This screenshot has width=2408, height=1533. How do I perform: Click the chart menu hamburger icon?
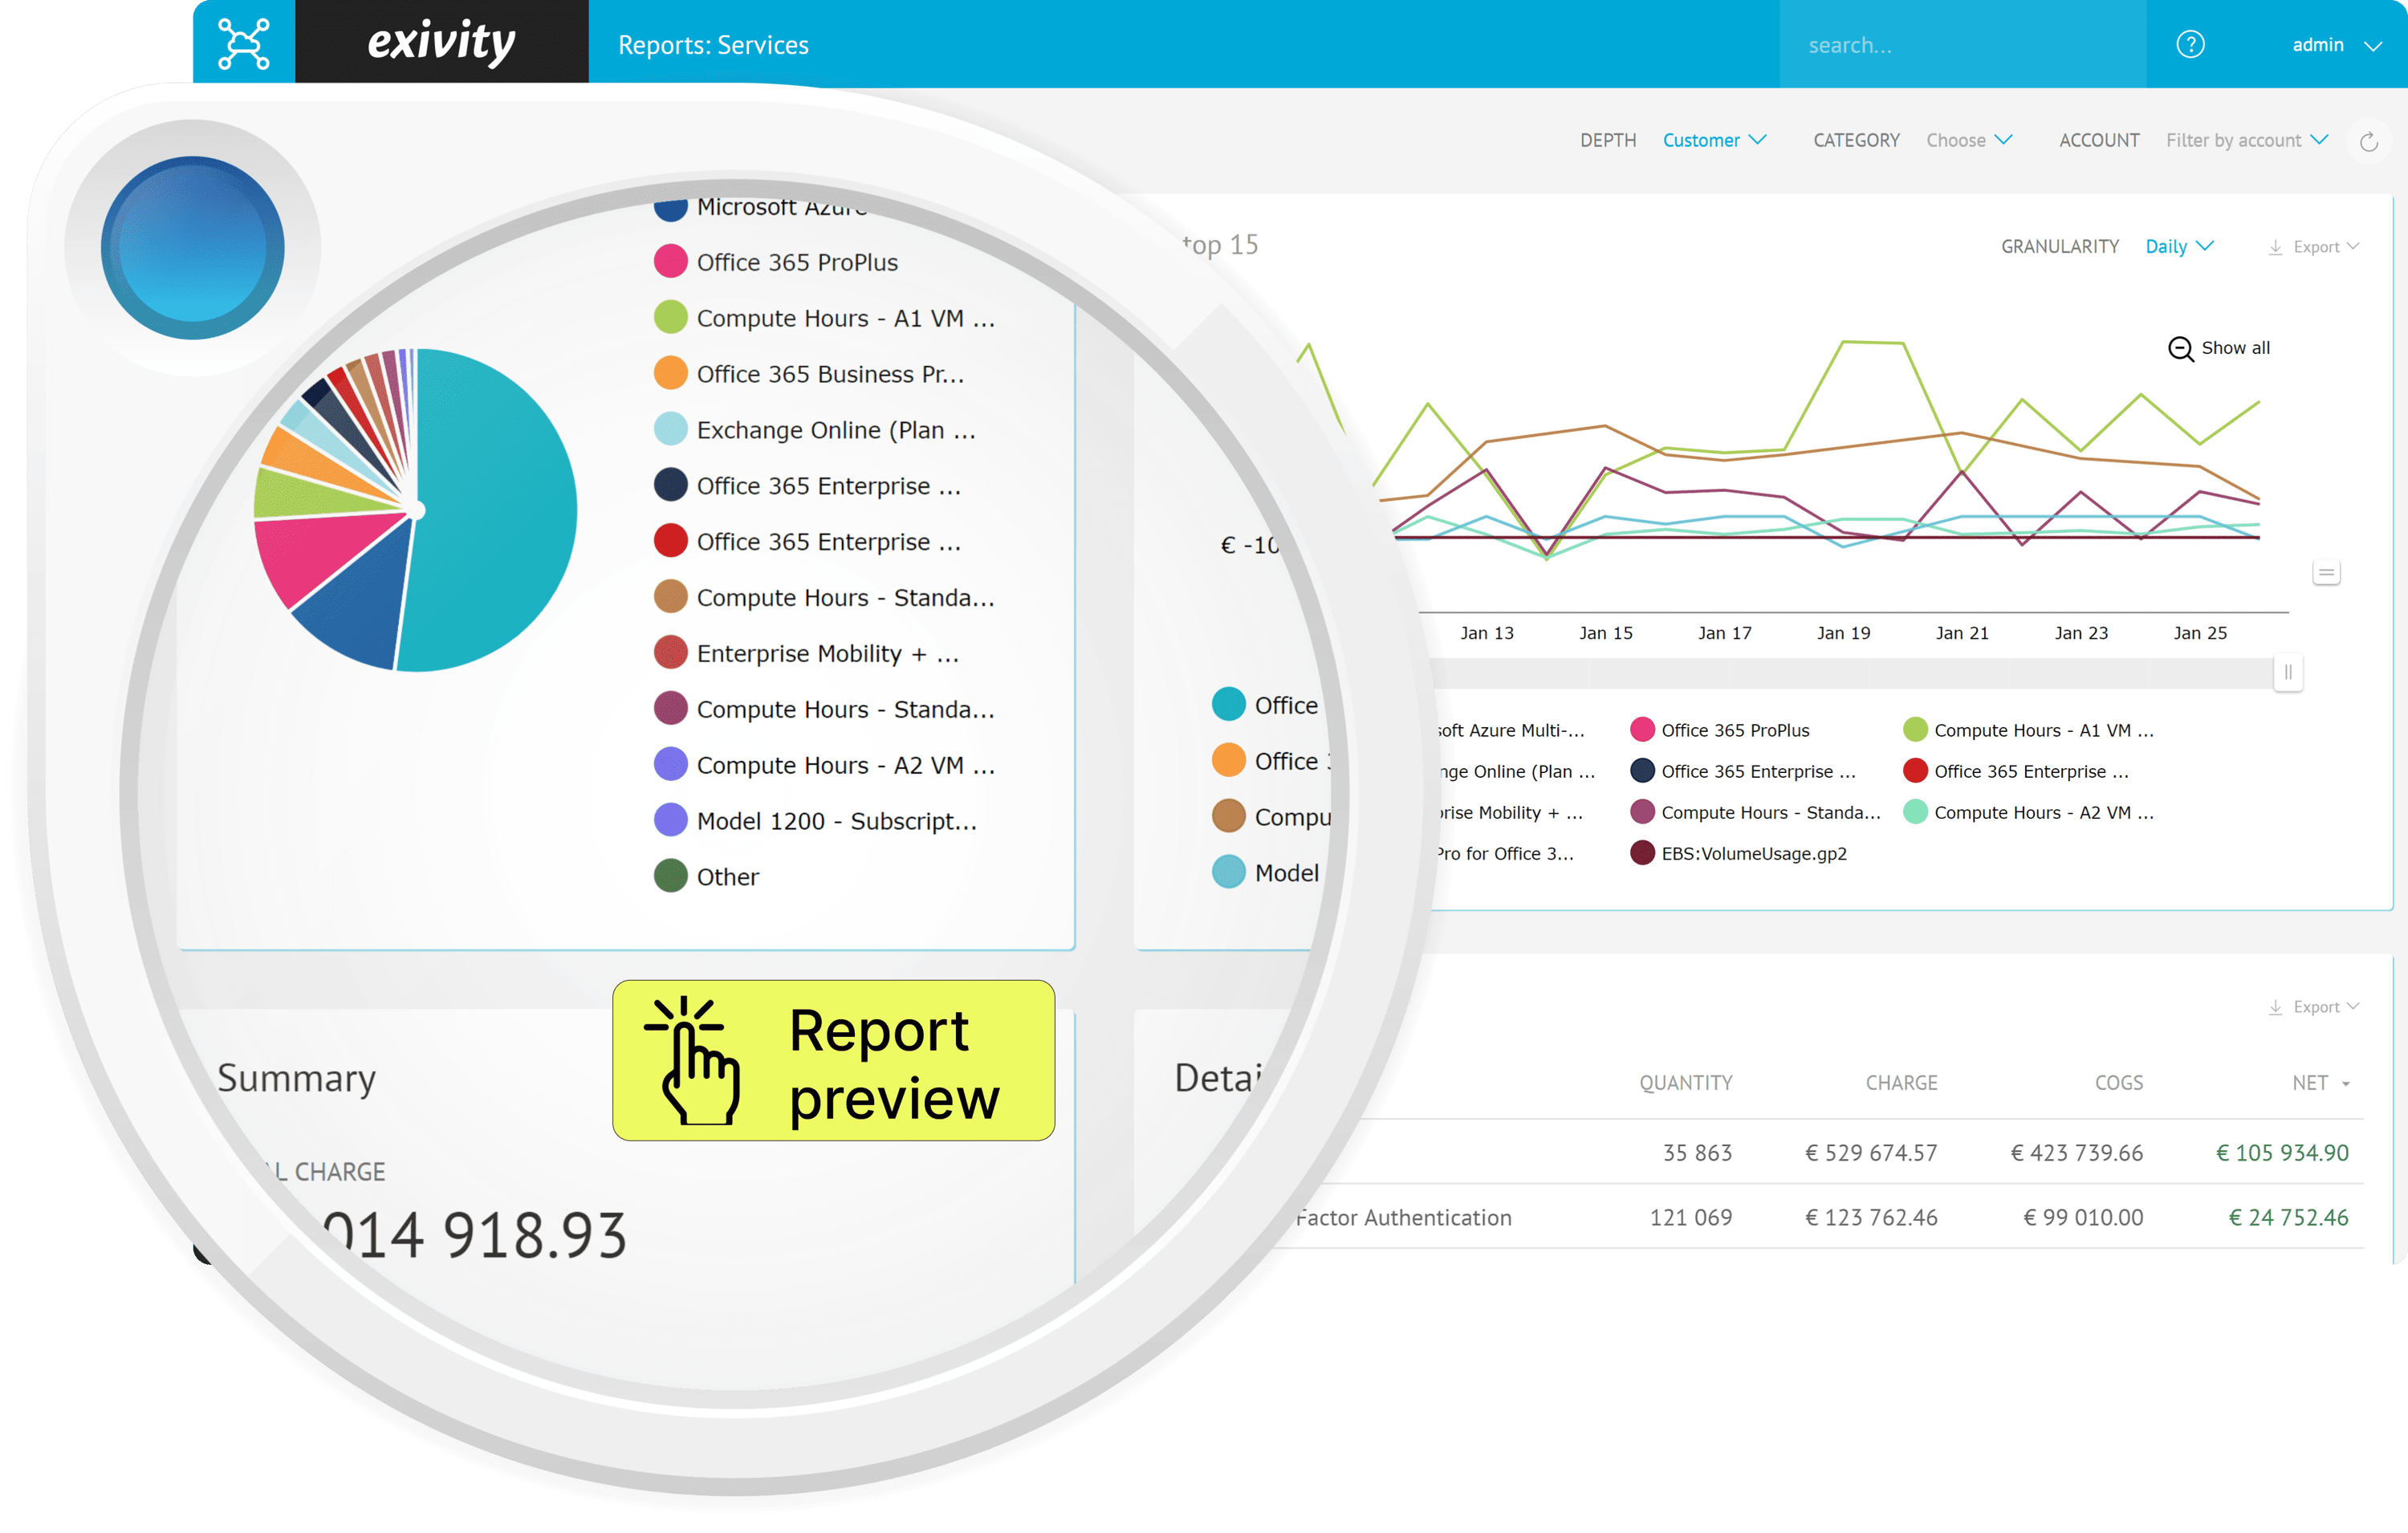click(x=2327, y=571)
